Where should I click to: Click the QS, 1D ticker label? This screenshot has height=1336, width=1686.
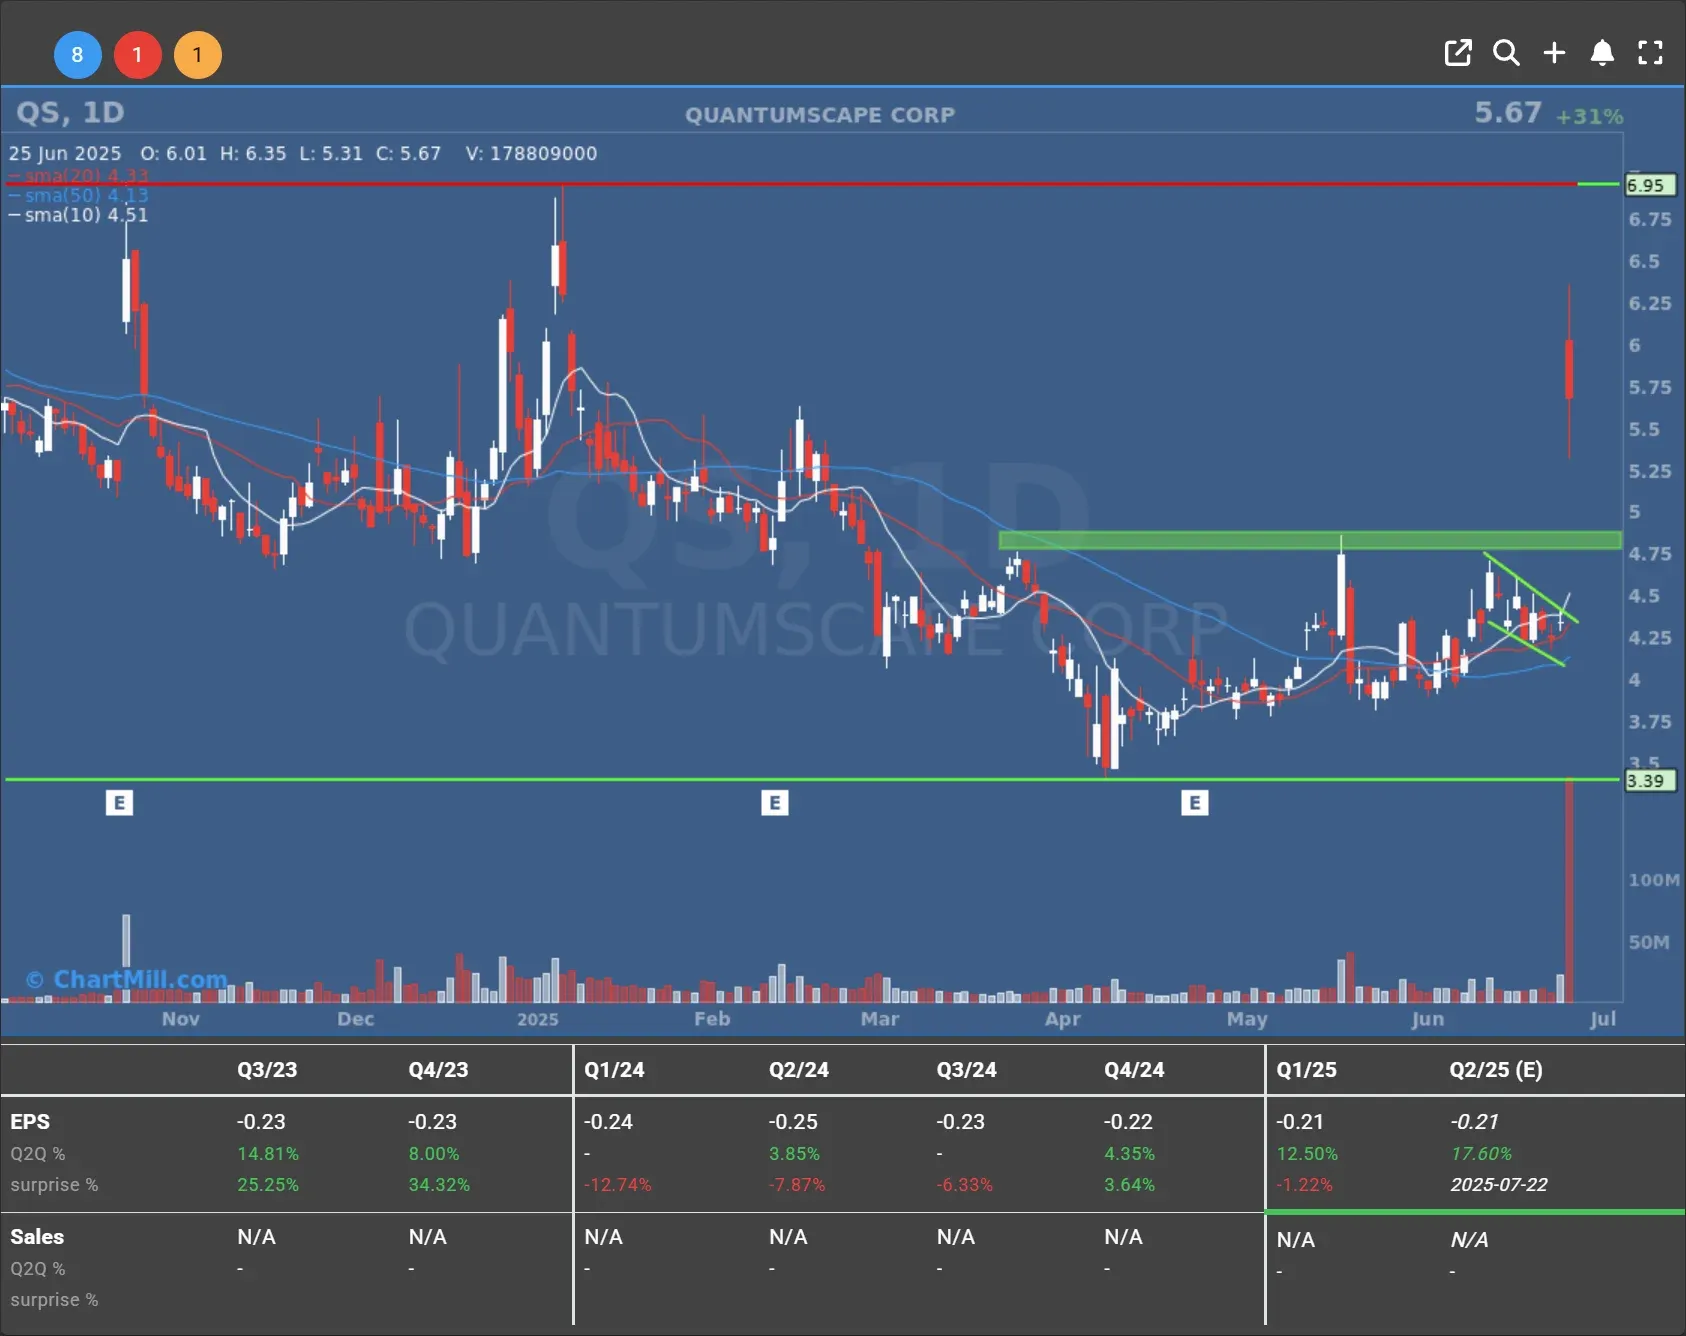pyautogui.click(x=70, y=112)
